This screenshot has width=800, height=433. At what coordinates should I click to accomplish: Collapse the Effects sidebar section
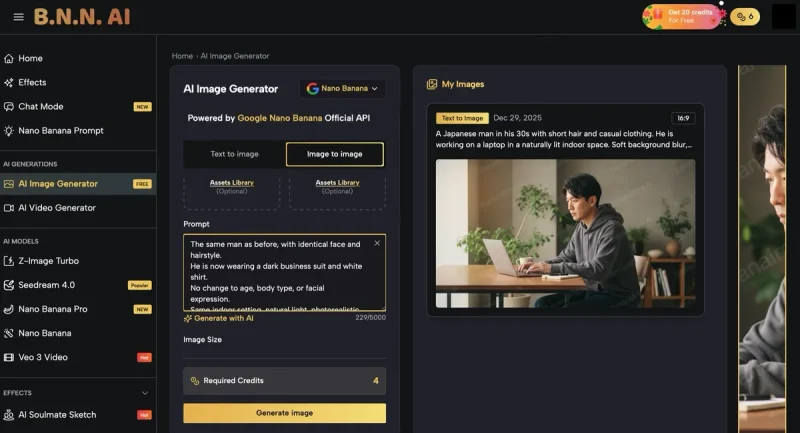[145, 393]
